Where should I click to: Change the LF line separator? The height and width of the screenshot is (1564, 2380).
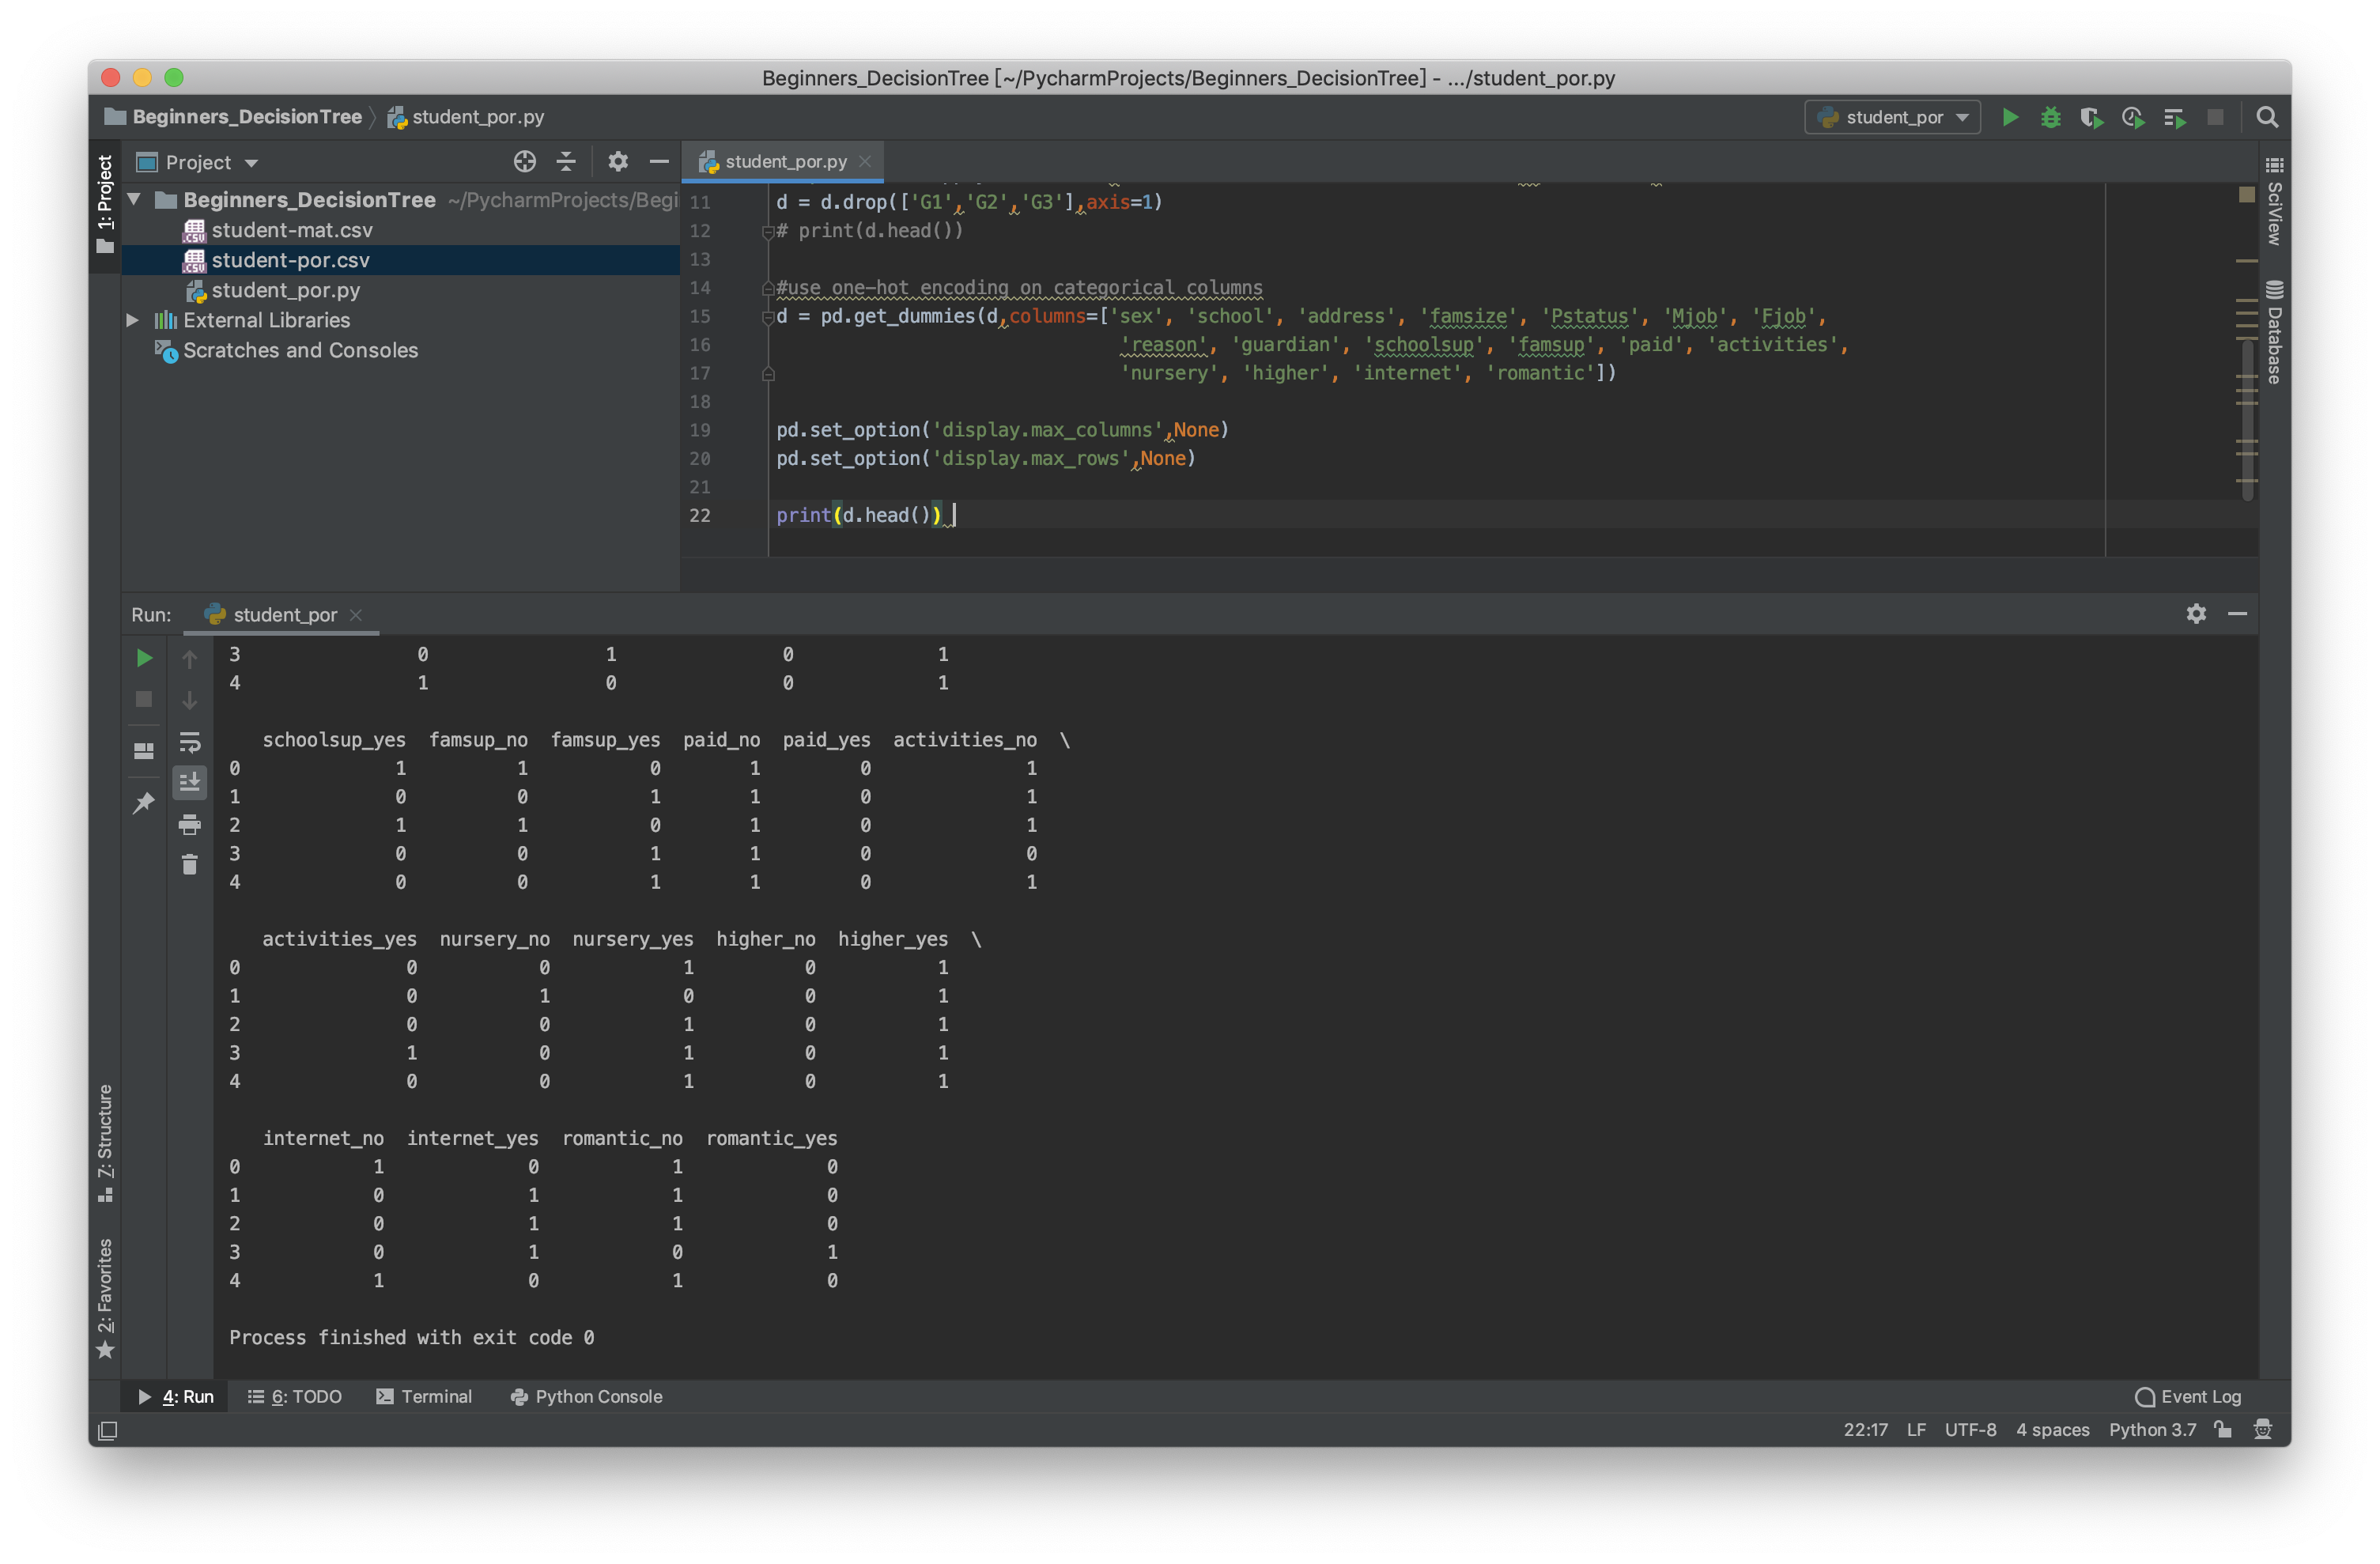click(x=1916, y=1430)
